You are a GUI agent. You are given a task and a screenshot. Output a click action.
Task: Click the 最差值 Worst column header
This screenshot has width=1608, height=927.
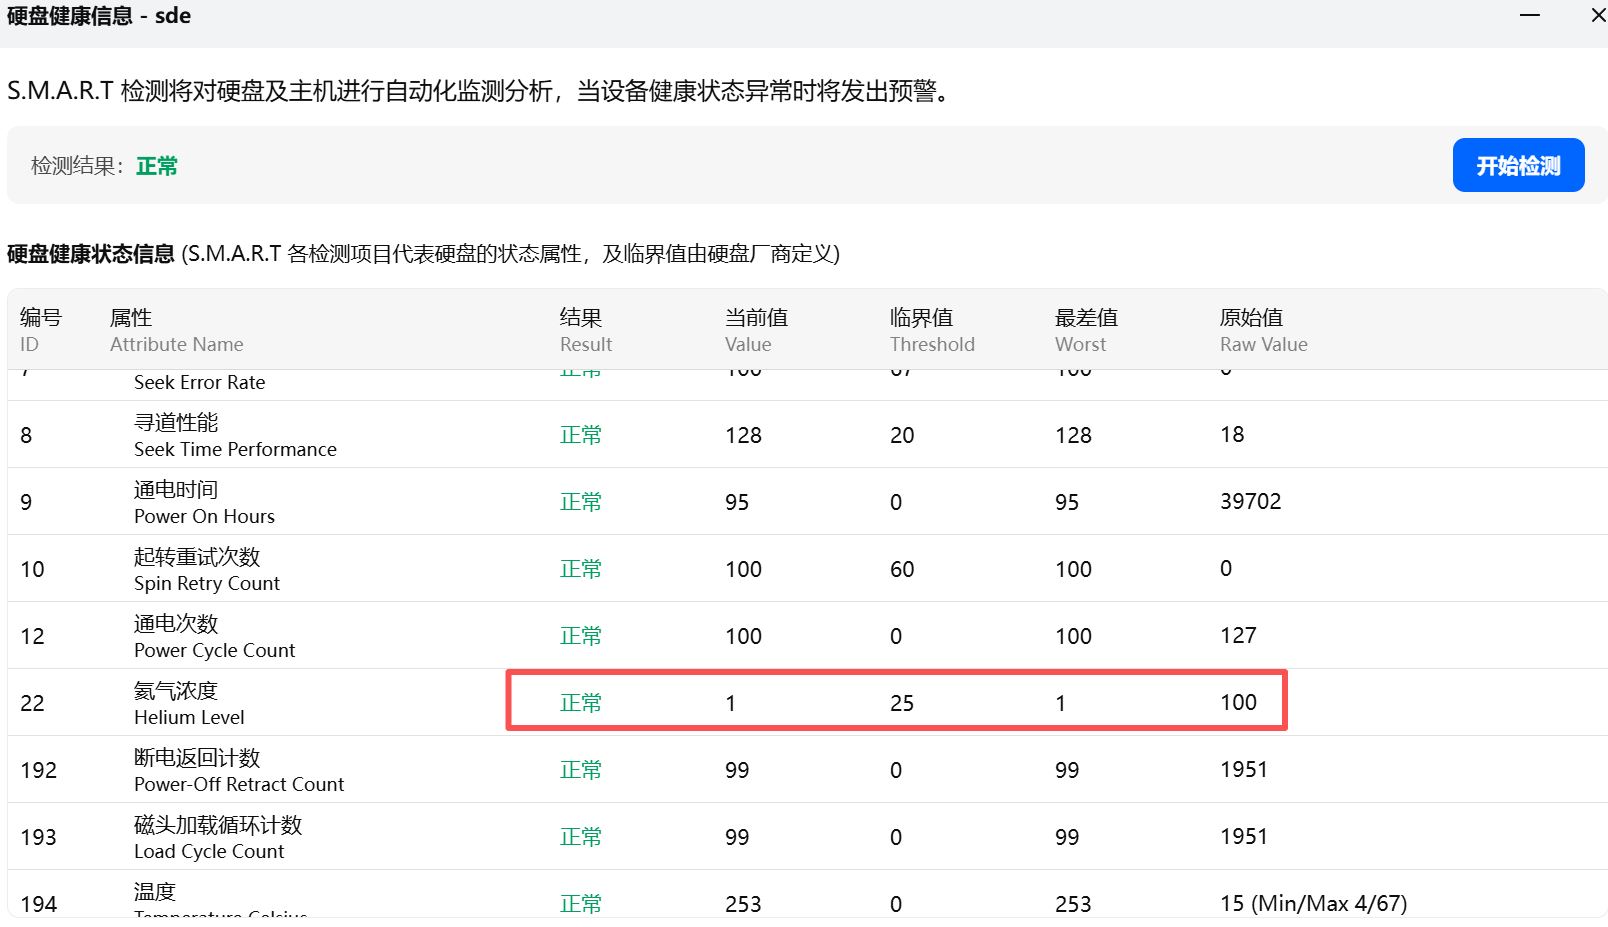(1085, 329)
